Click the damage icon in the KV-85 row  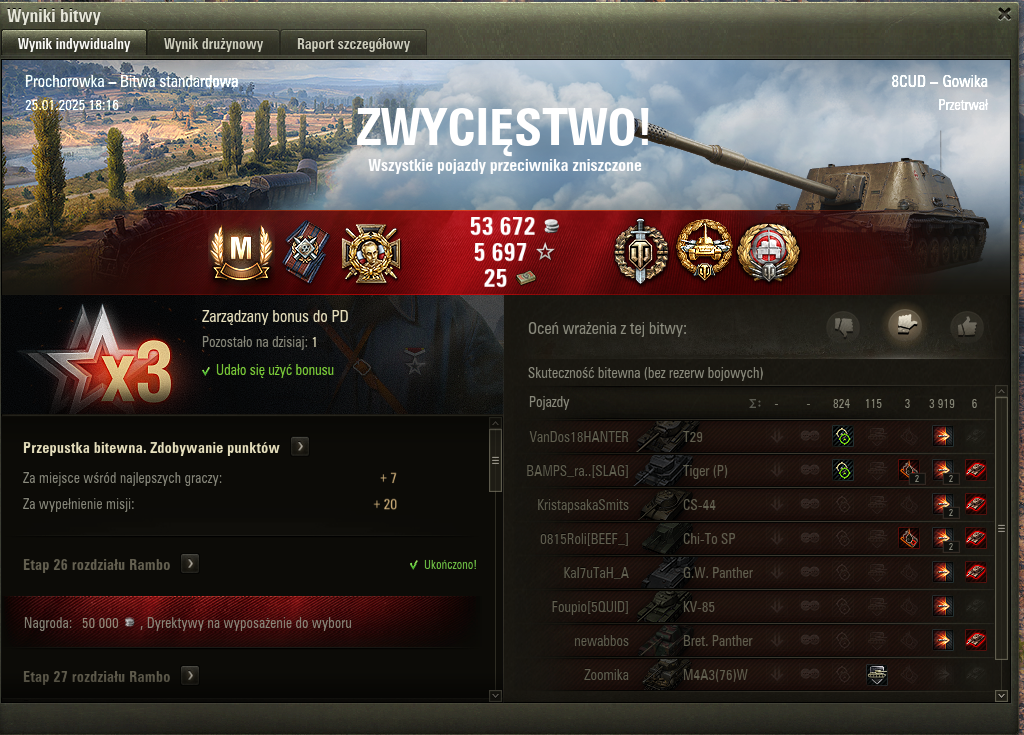942,606
